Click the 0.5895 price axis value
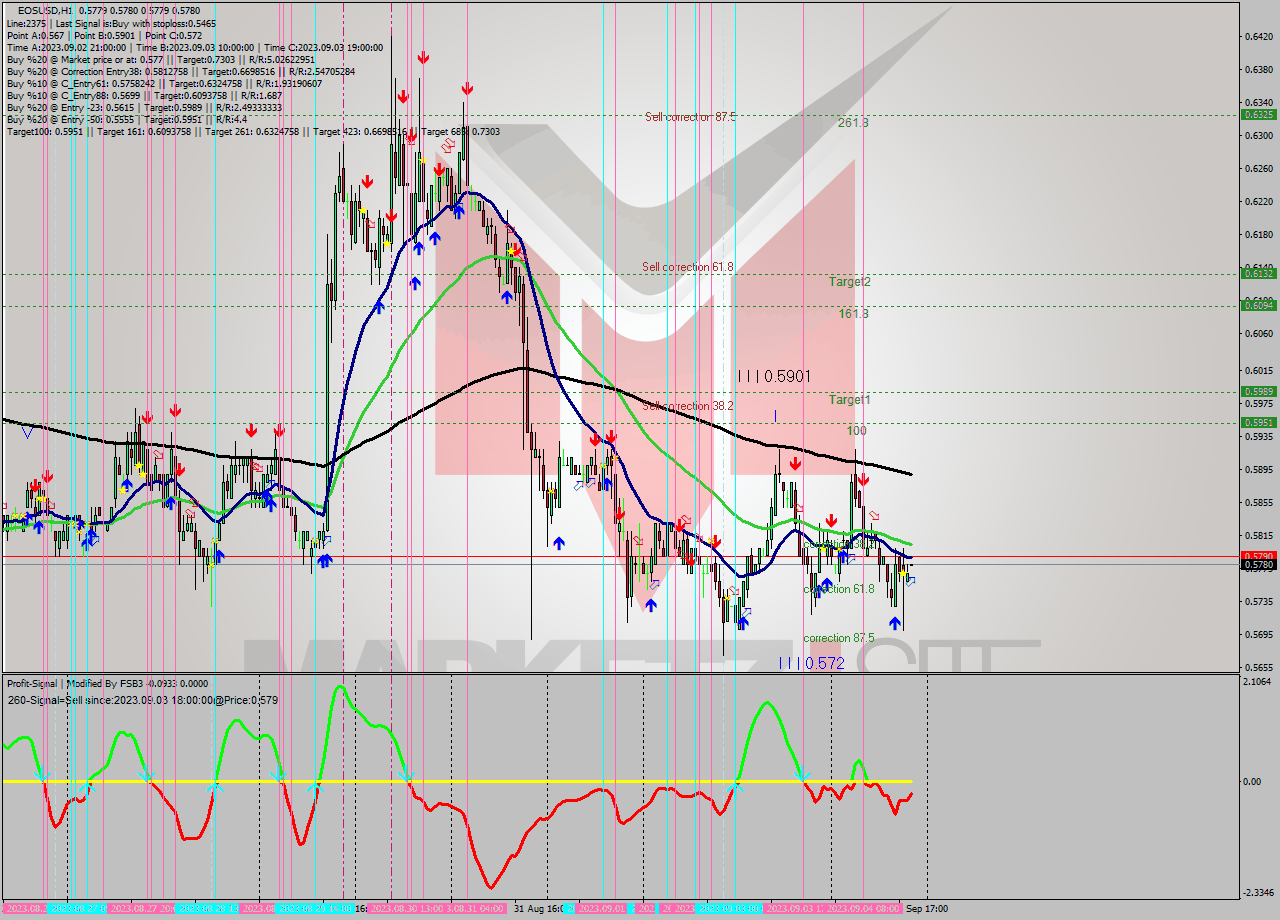 pyautogui.click(x=1257, y=469)
